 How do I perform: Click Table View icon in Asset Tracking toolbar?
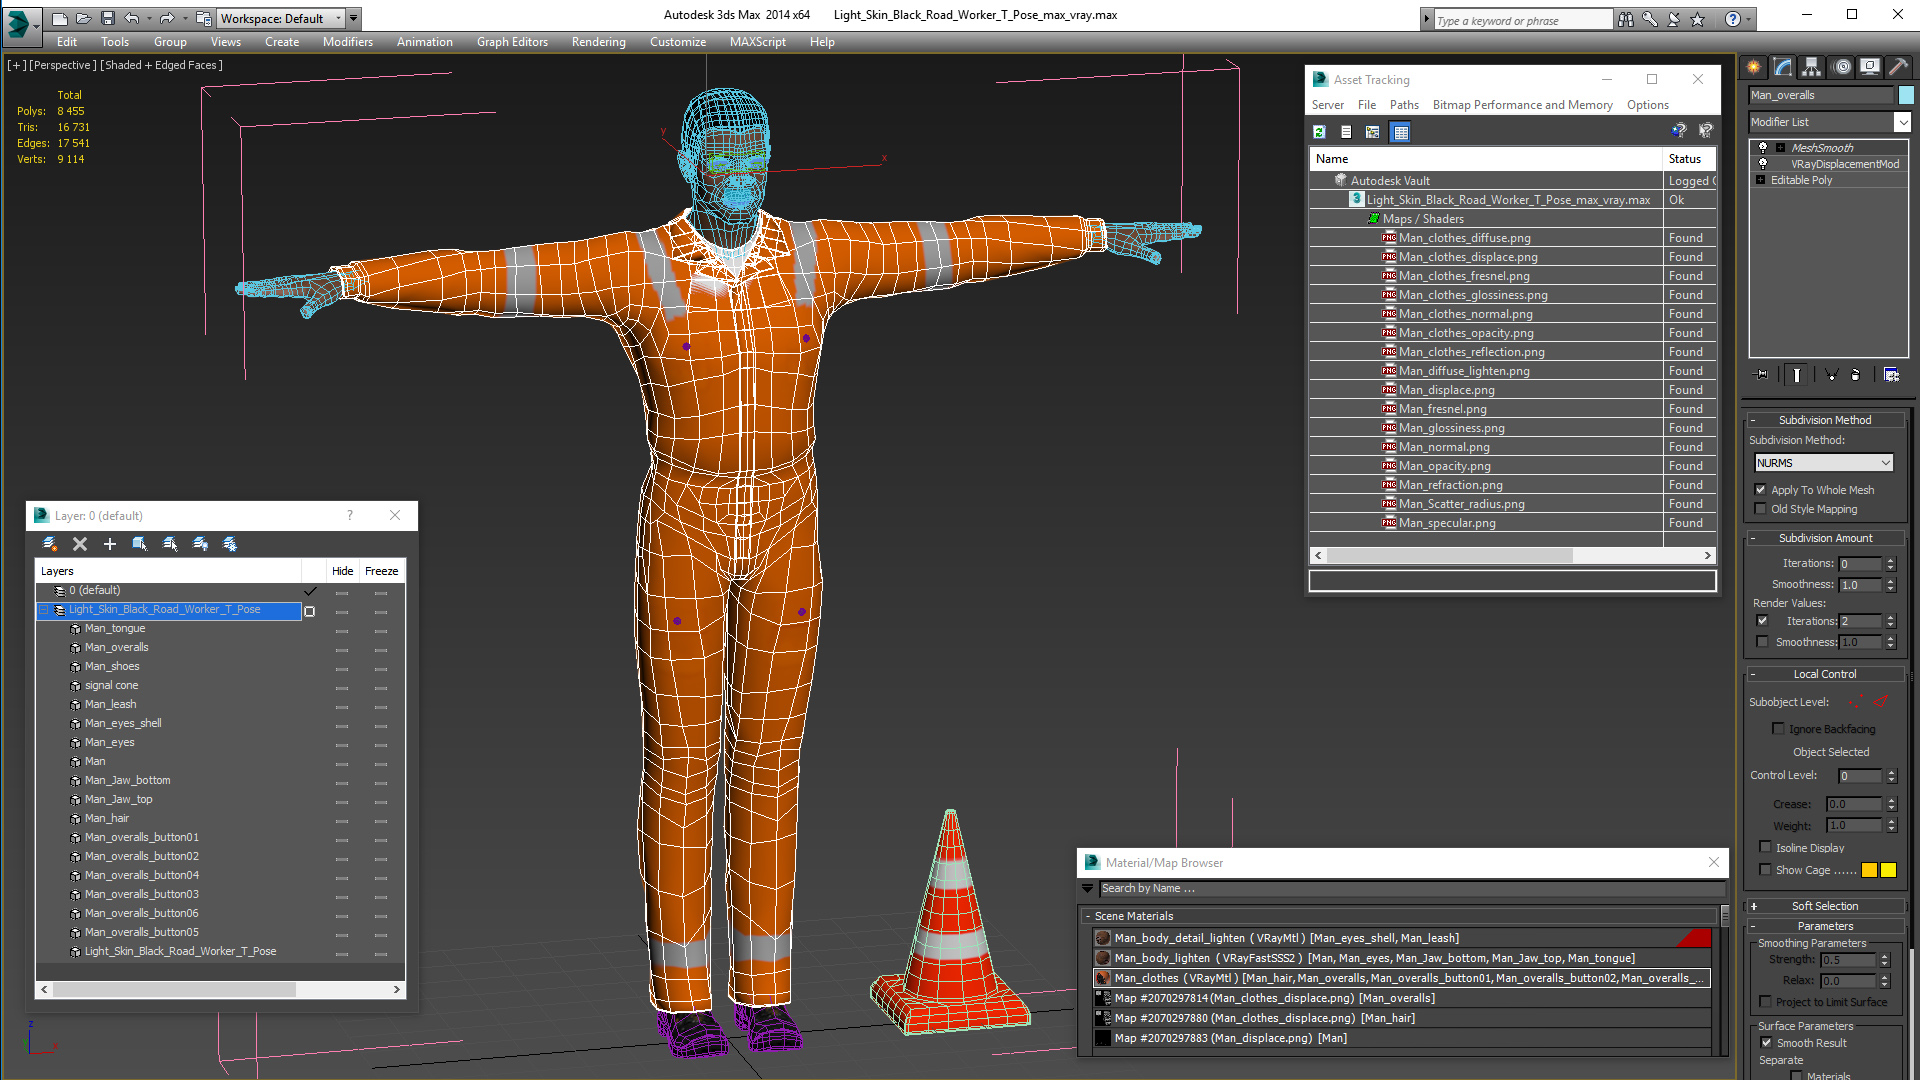pos(1400,132)
